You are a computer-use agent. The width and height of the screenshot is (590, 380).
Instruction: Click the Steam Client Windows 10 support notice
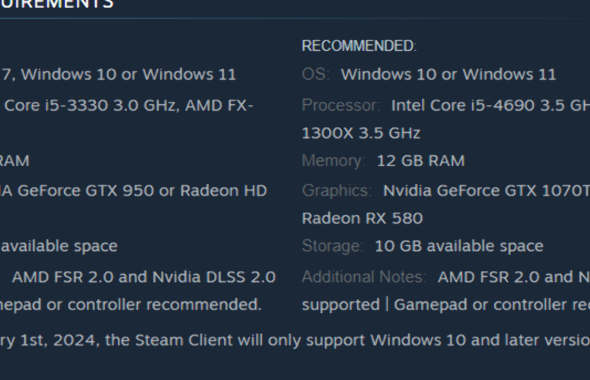(295, 340)
